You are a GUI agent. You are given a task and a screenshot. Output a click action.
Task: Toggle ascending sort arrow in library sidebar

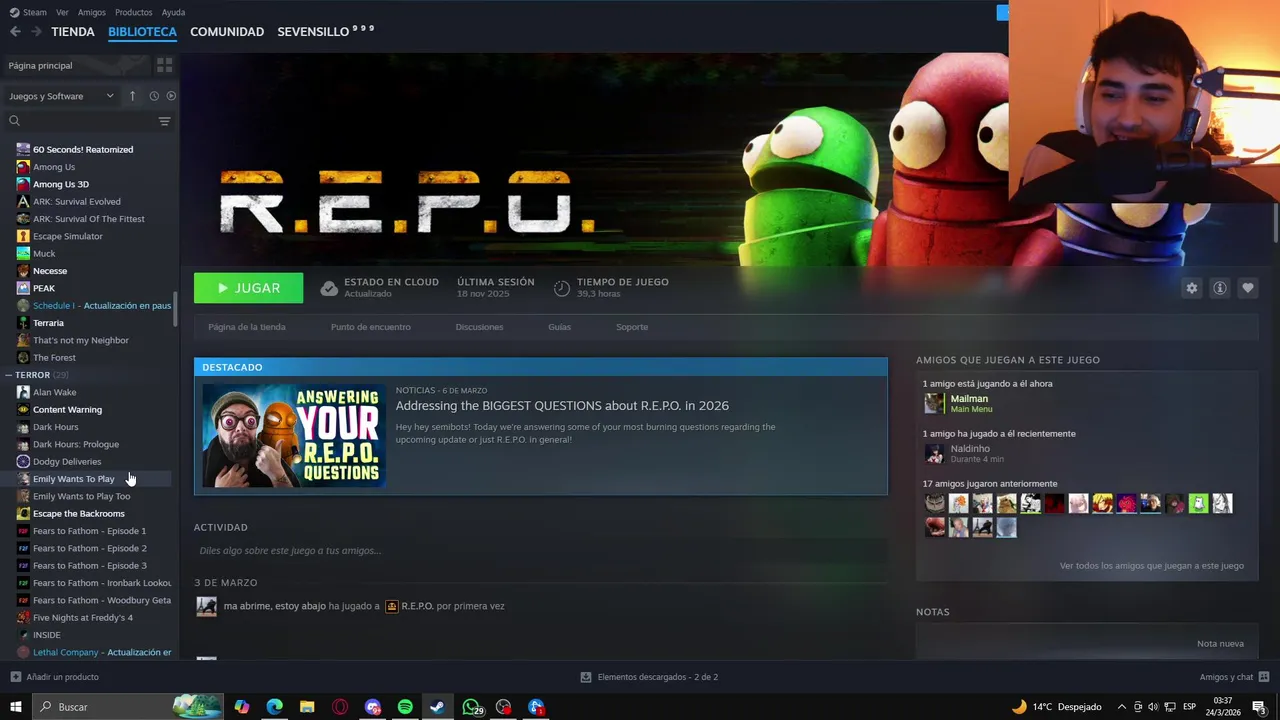(132, 96)
